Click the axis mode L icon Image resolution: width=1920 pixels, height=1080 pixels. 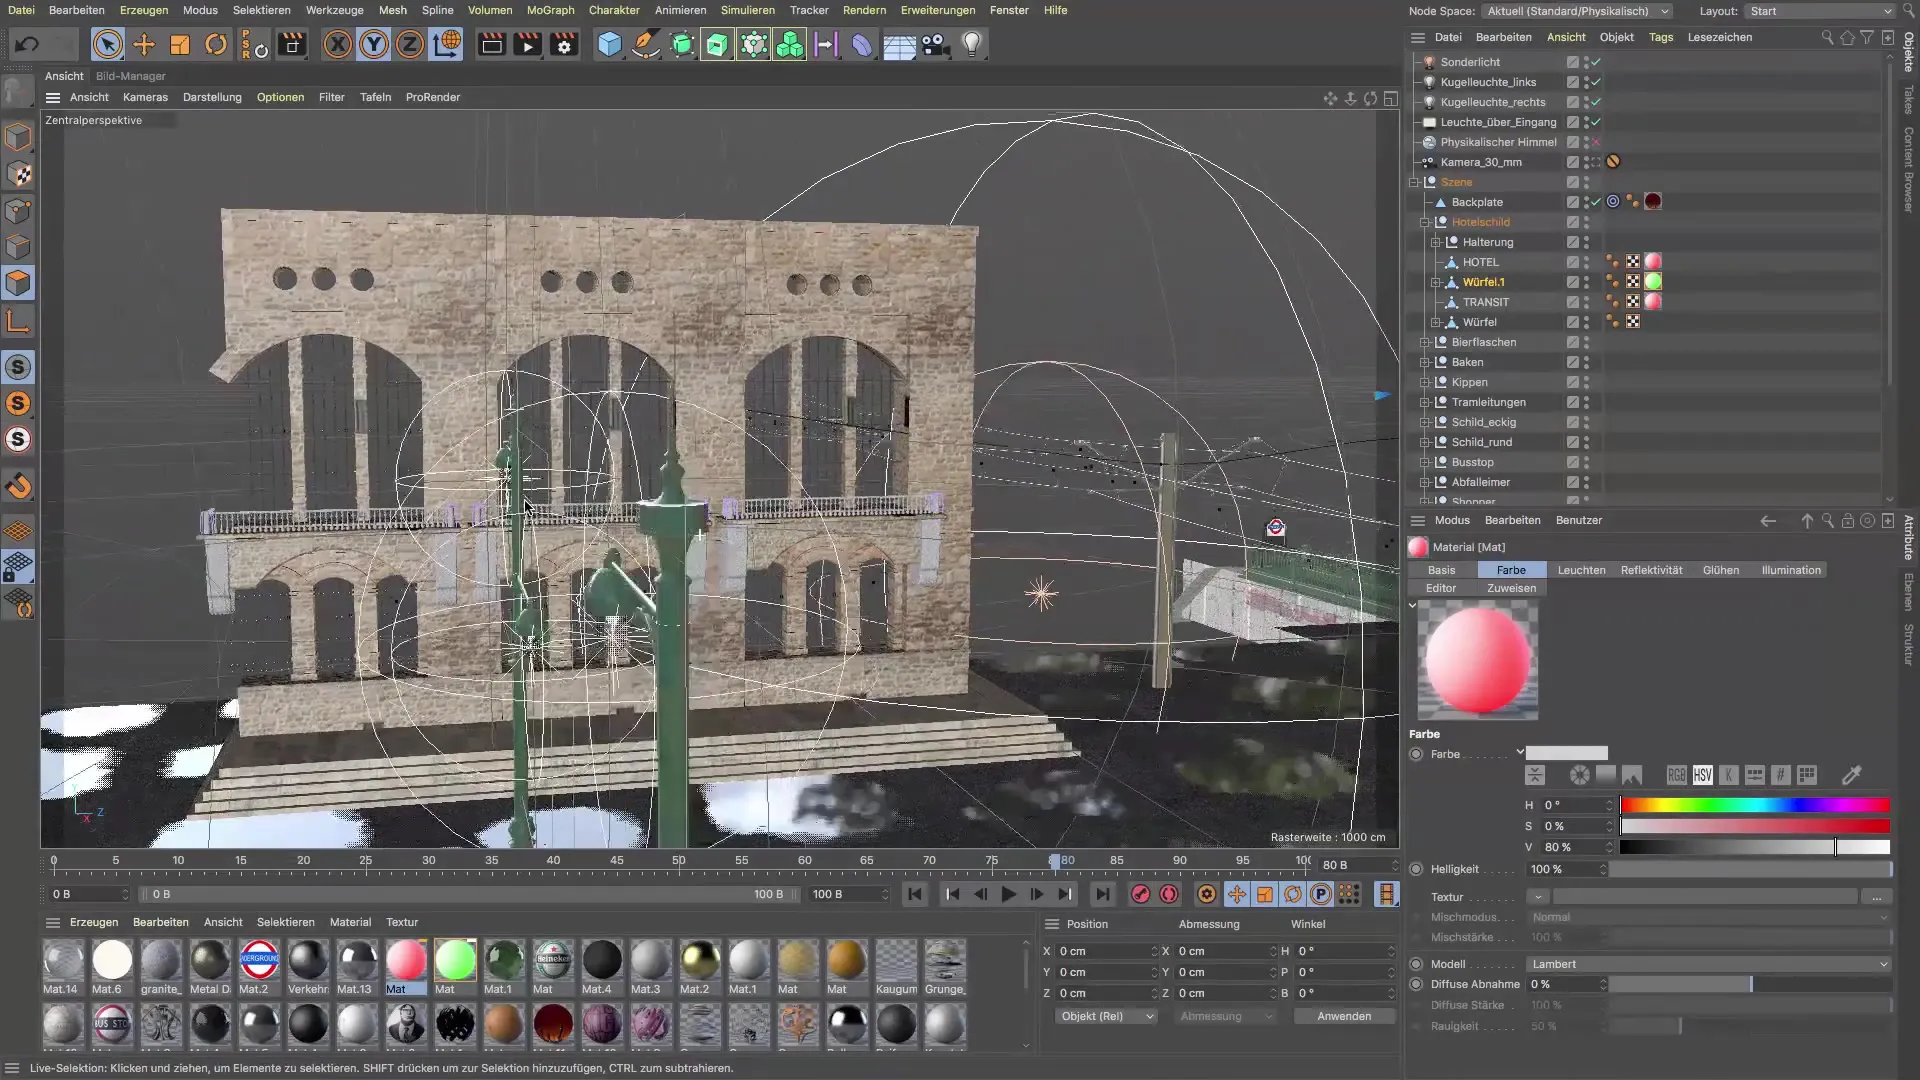19,321
